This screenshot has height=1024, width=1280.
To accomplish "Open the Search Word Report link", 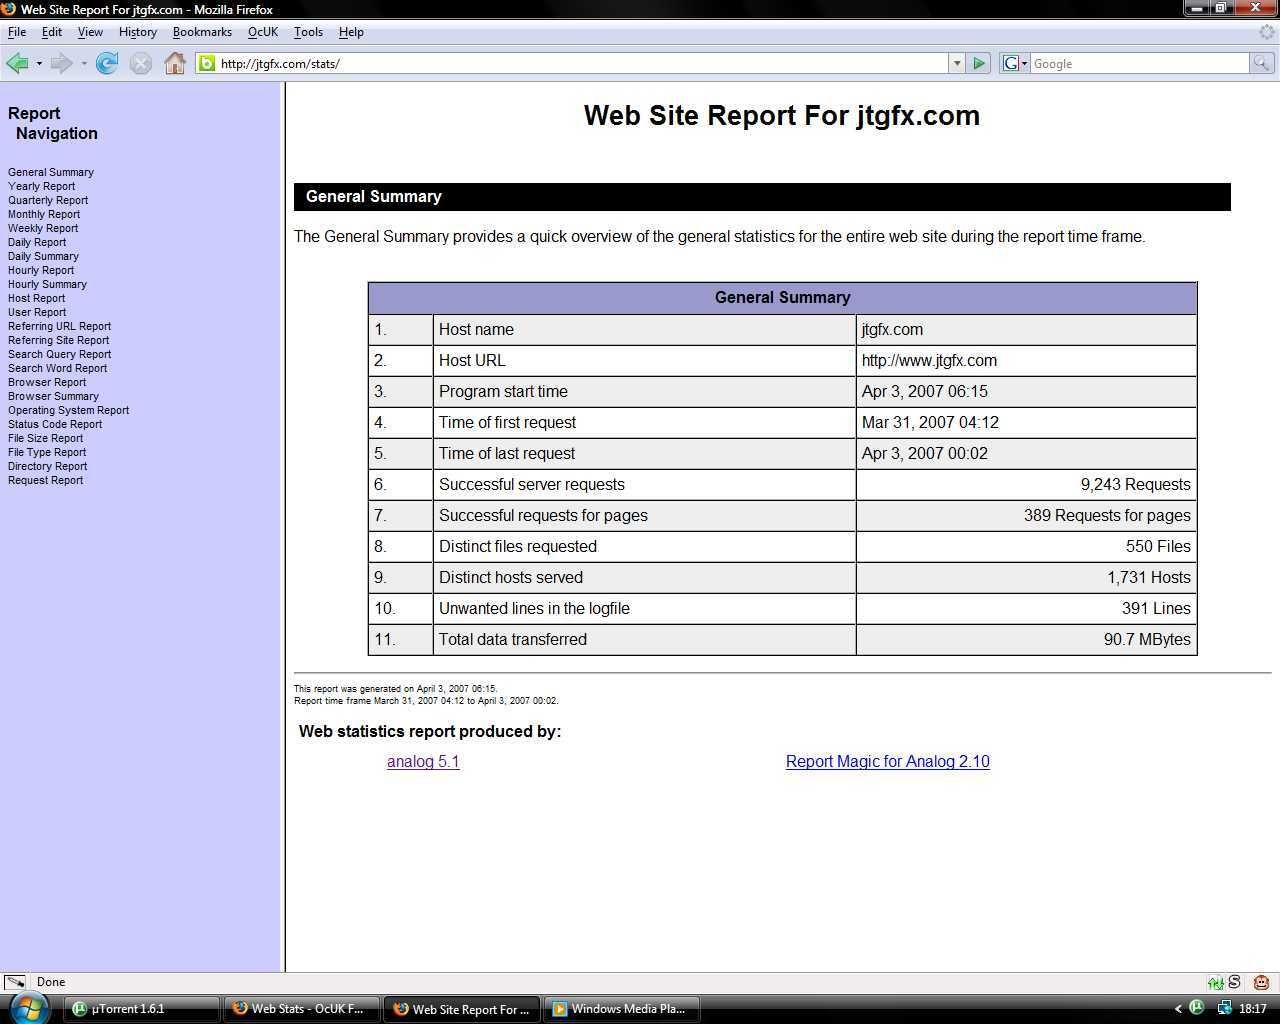I will tap(57, 368).
